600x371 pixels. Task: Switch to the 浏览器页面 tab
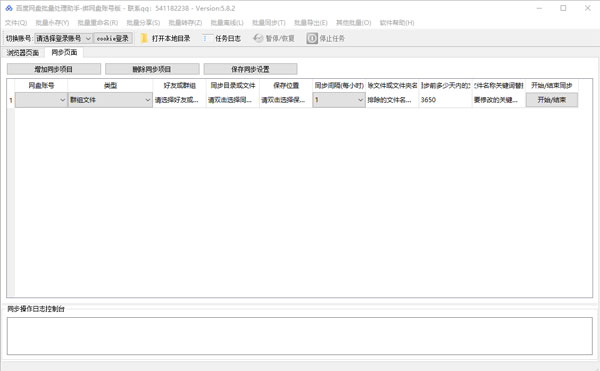pyautogui.click(x=23, y=53)
